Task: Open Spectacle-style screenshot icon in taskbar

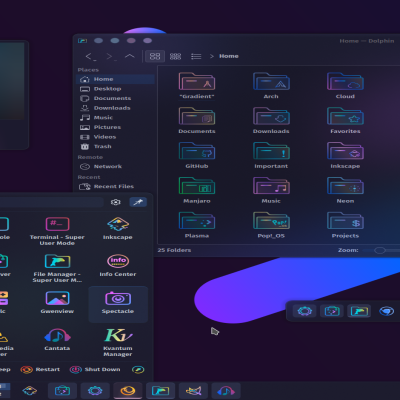Action: click(x=62, y=390)
